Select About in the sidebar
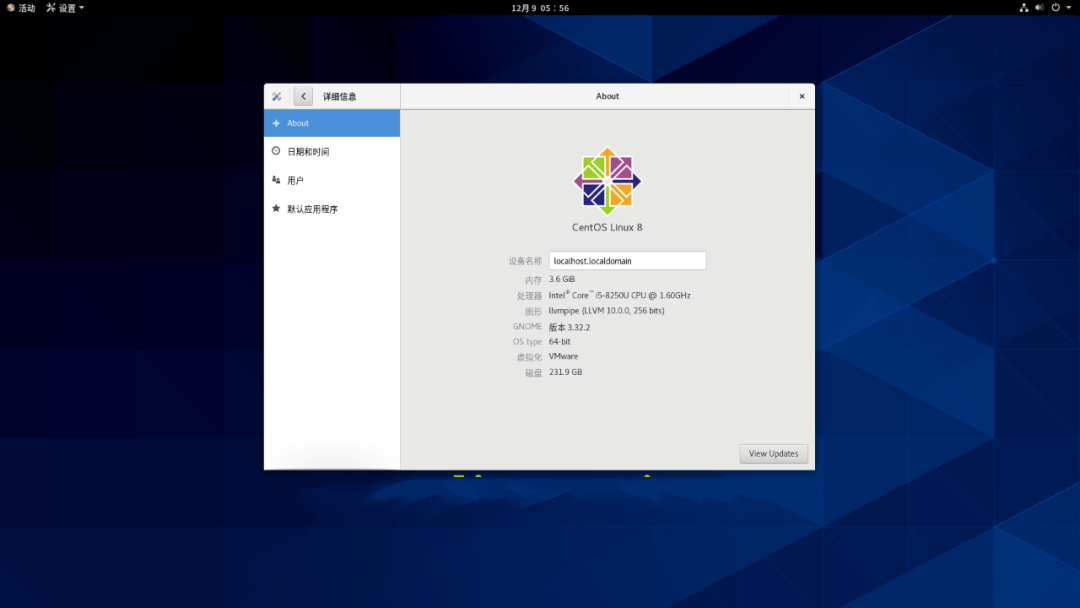The width and height of the screenshot is (1080, 608). (331, 123)
